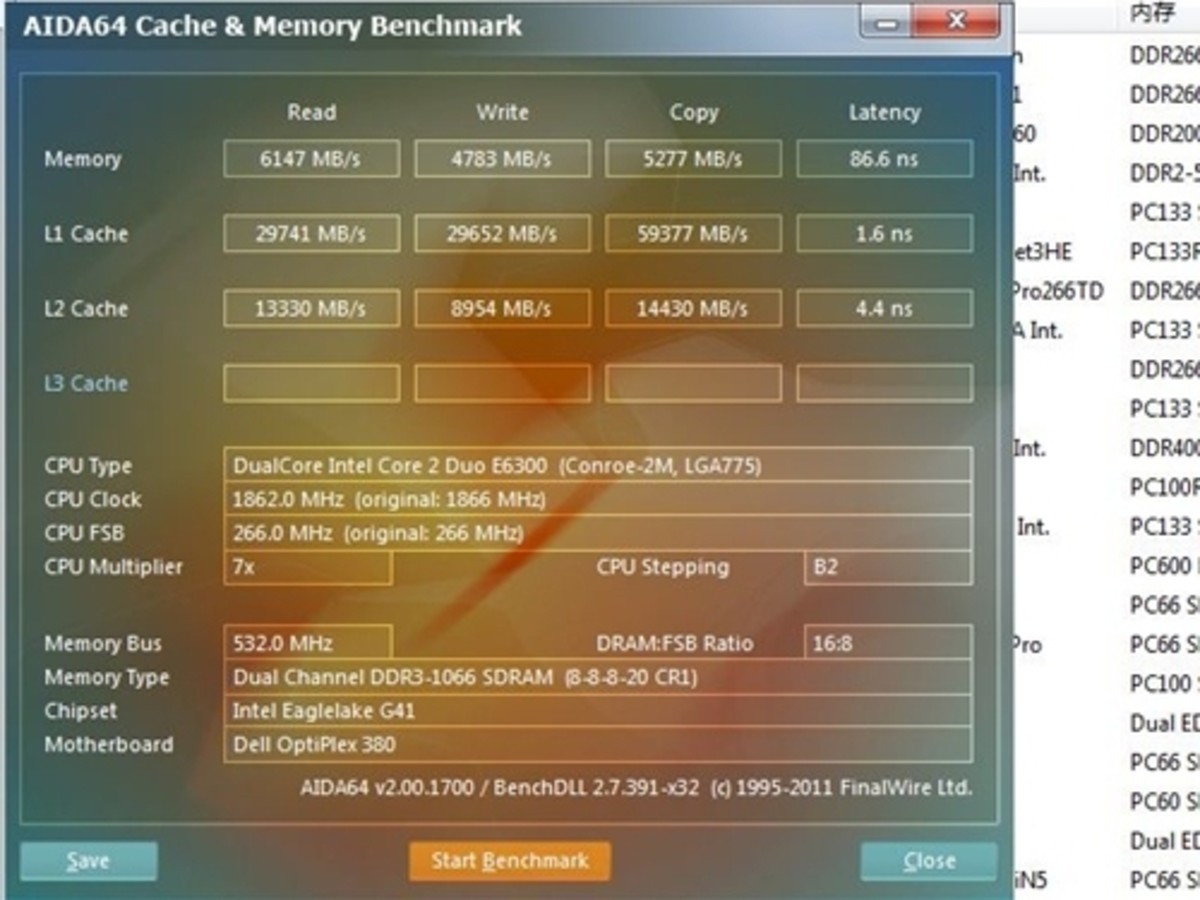1200x900 pixels.
Task: Select Memory Read value 6147 MB/s
Action: pos(312,159)
